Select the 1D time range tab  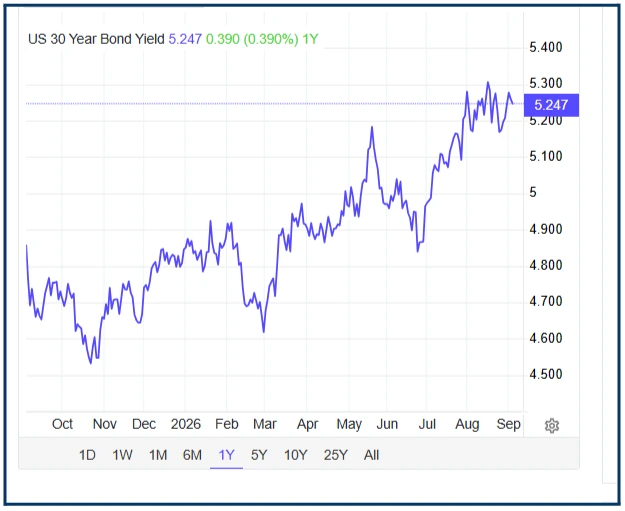87,455
